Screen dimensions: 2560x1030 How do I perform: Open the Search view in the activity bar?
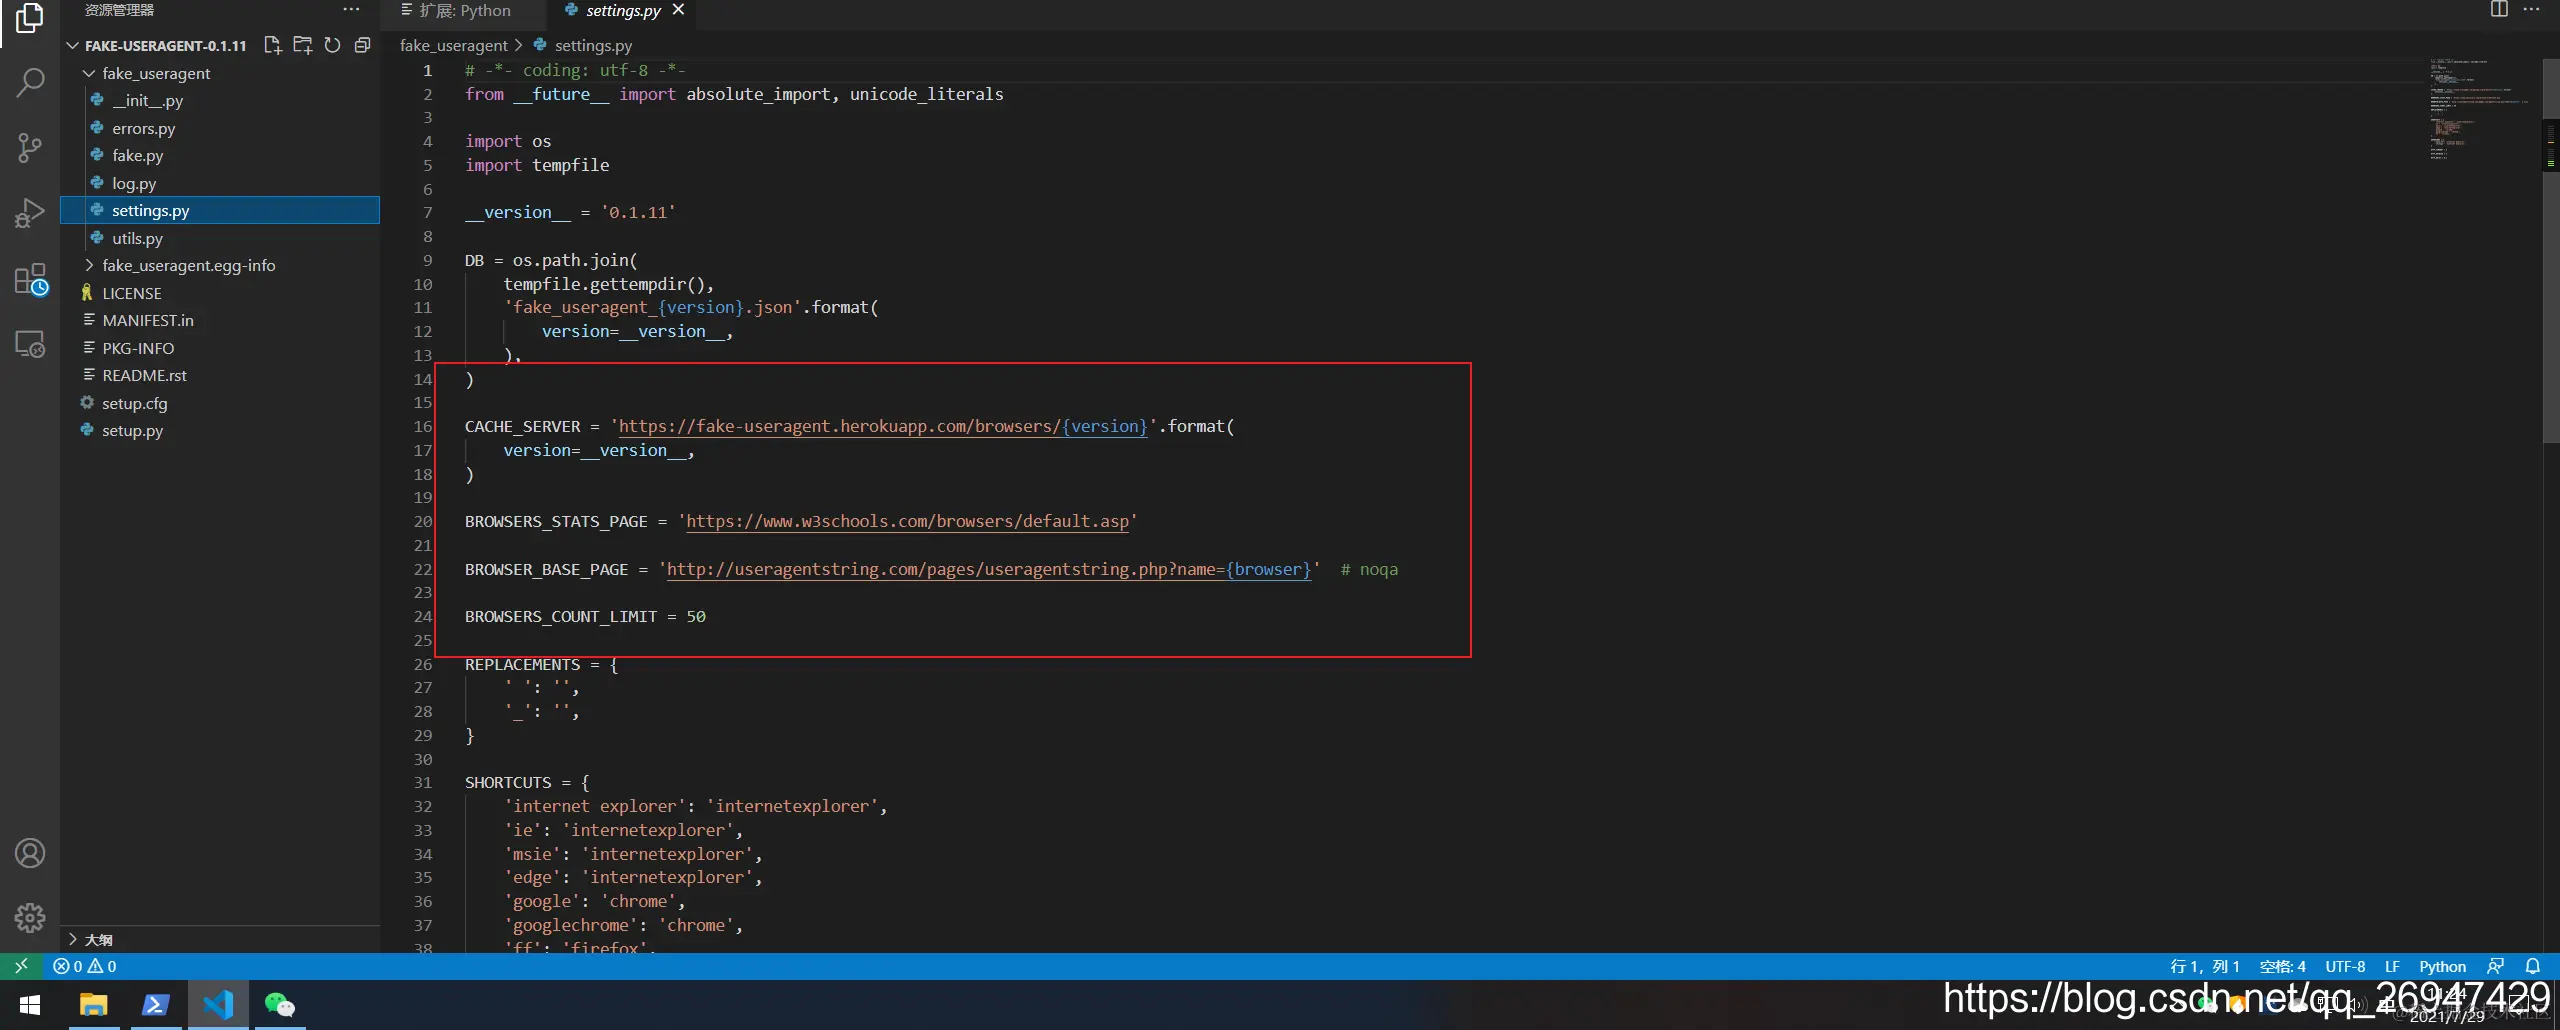pyautogui.click(x=30, y=82)
